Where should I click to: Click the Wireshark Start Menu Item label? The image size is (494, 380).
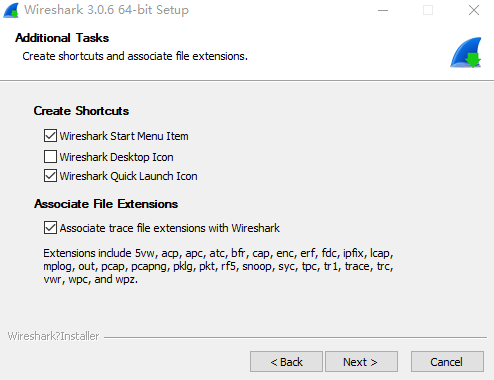[x=124, y=136]
